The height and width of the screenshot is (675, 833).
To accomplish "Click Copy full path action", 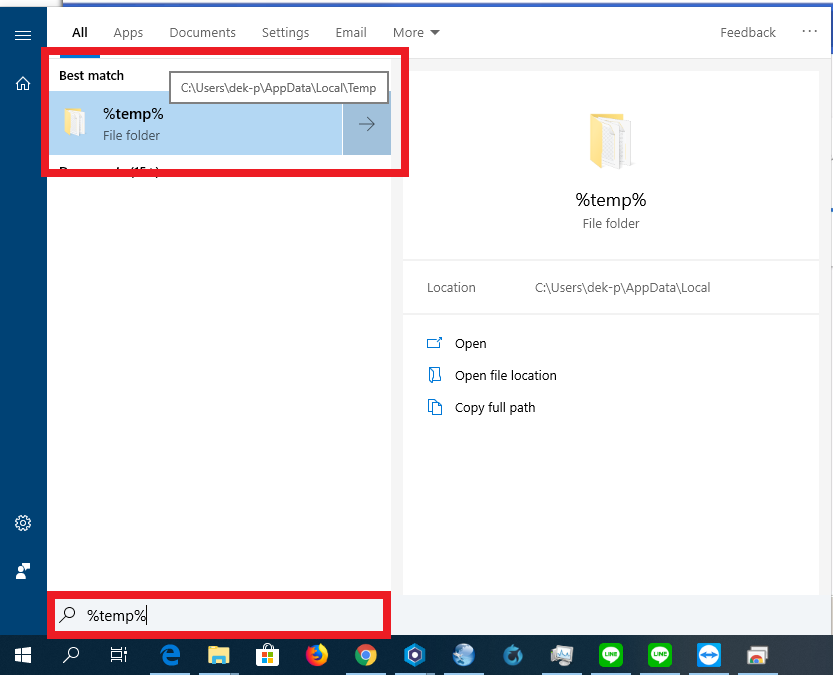I will (495, 407).
